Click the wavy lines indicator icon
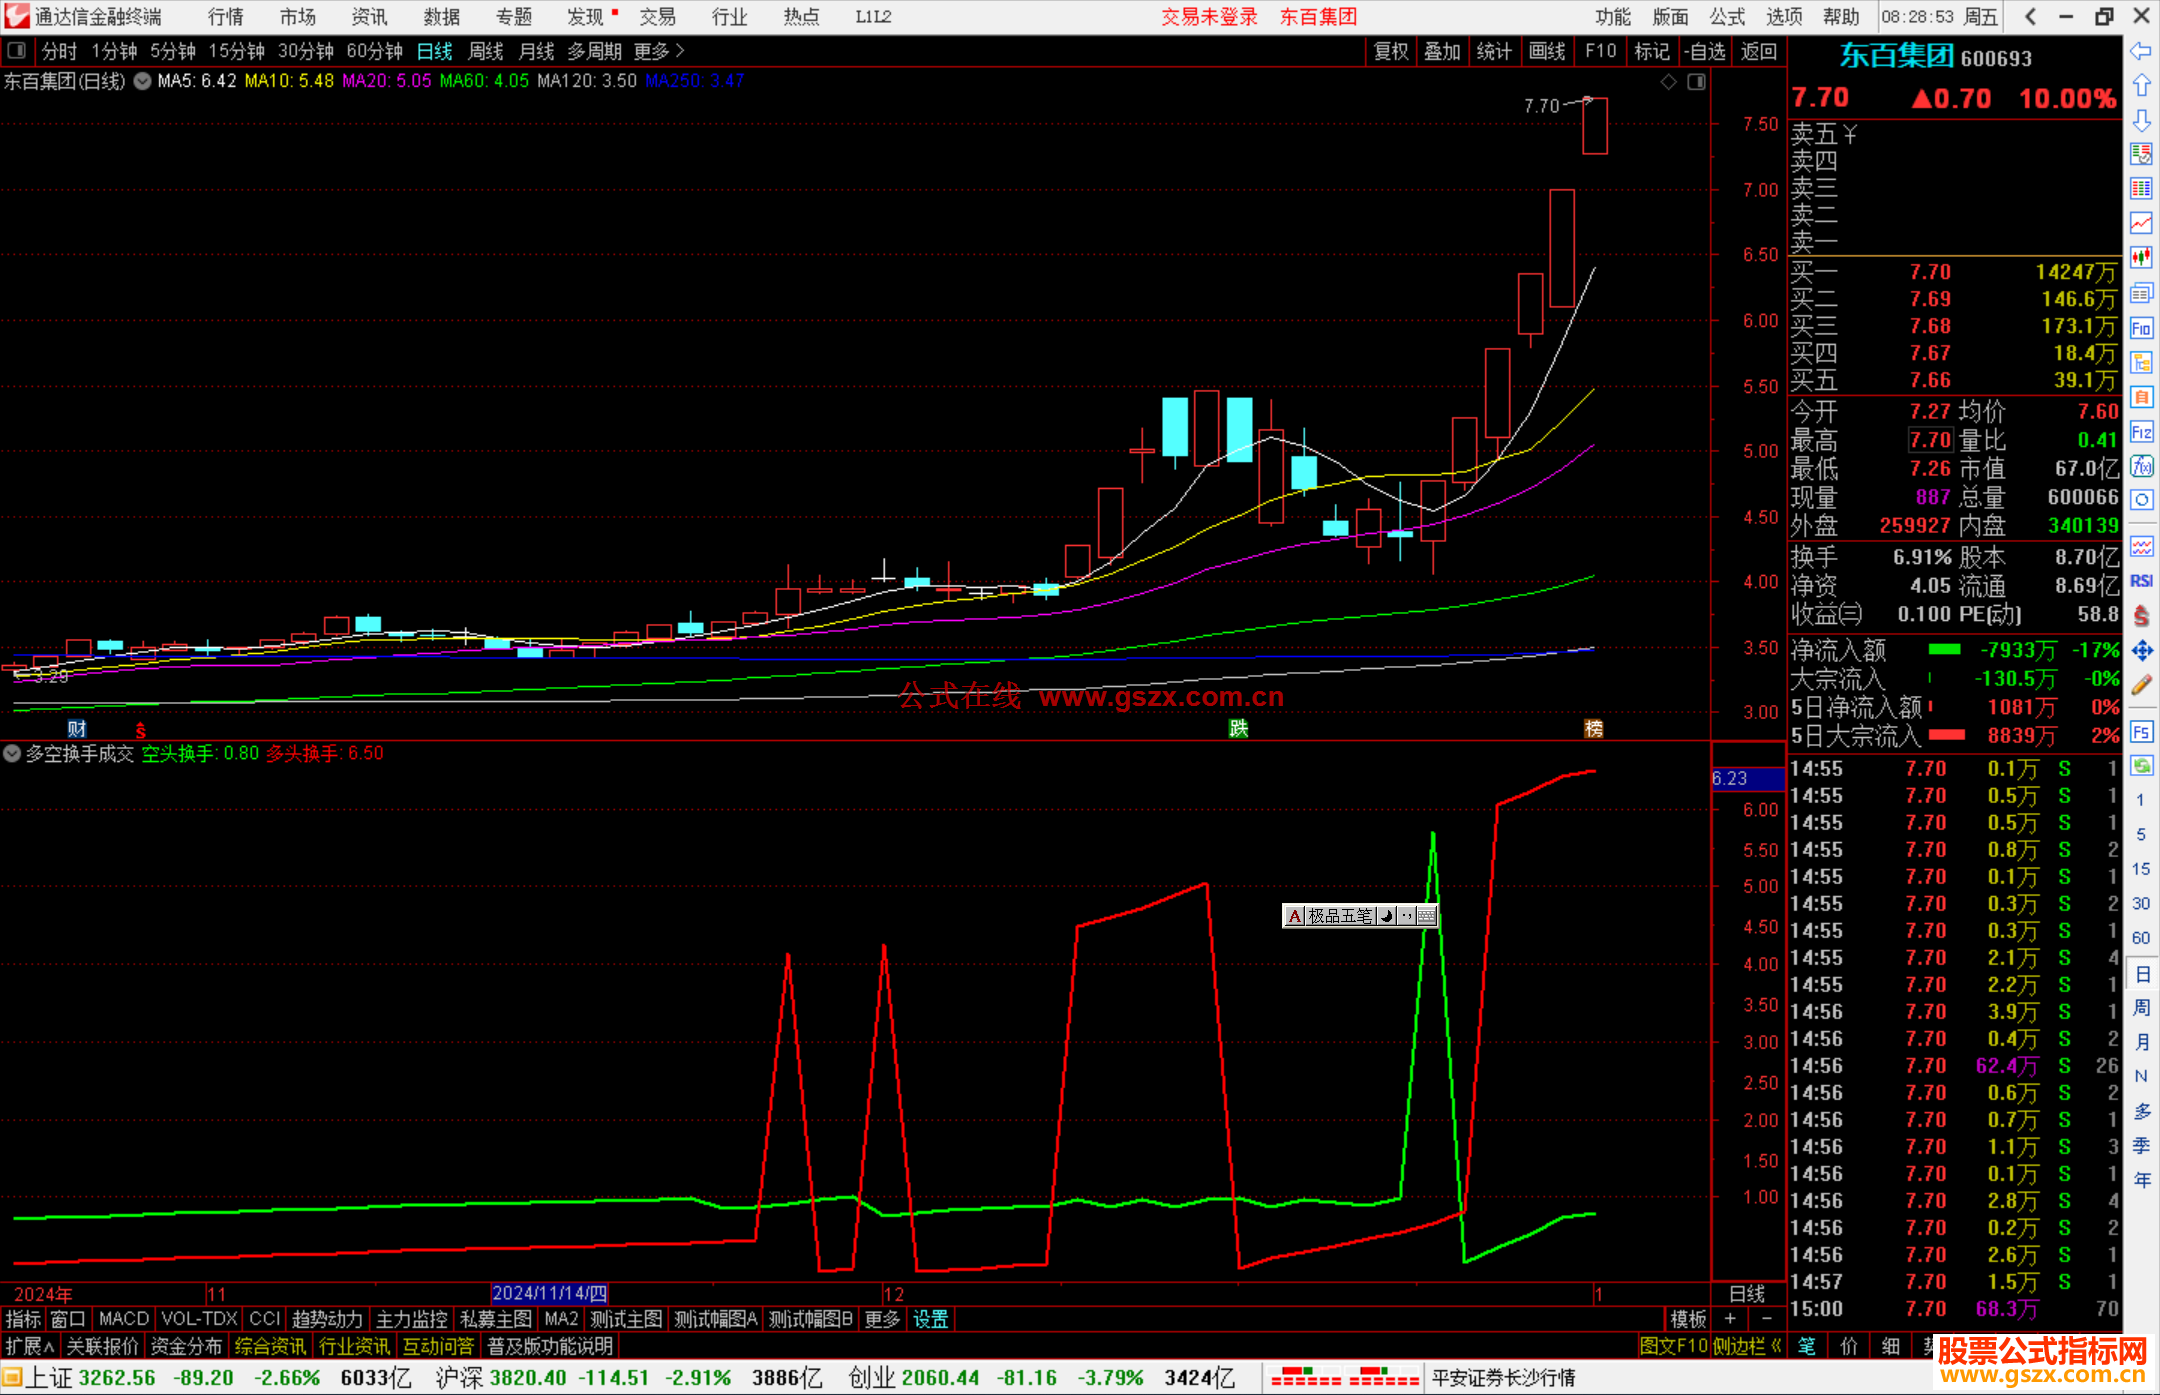The height and width of the screenshot is (1395, 2160). 2141,546
